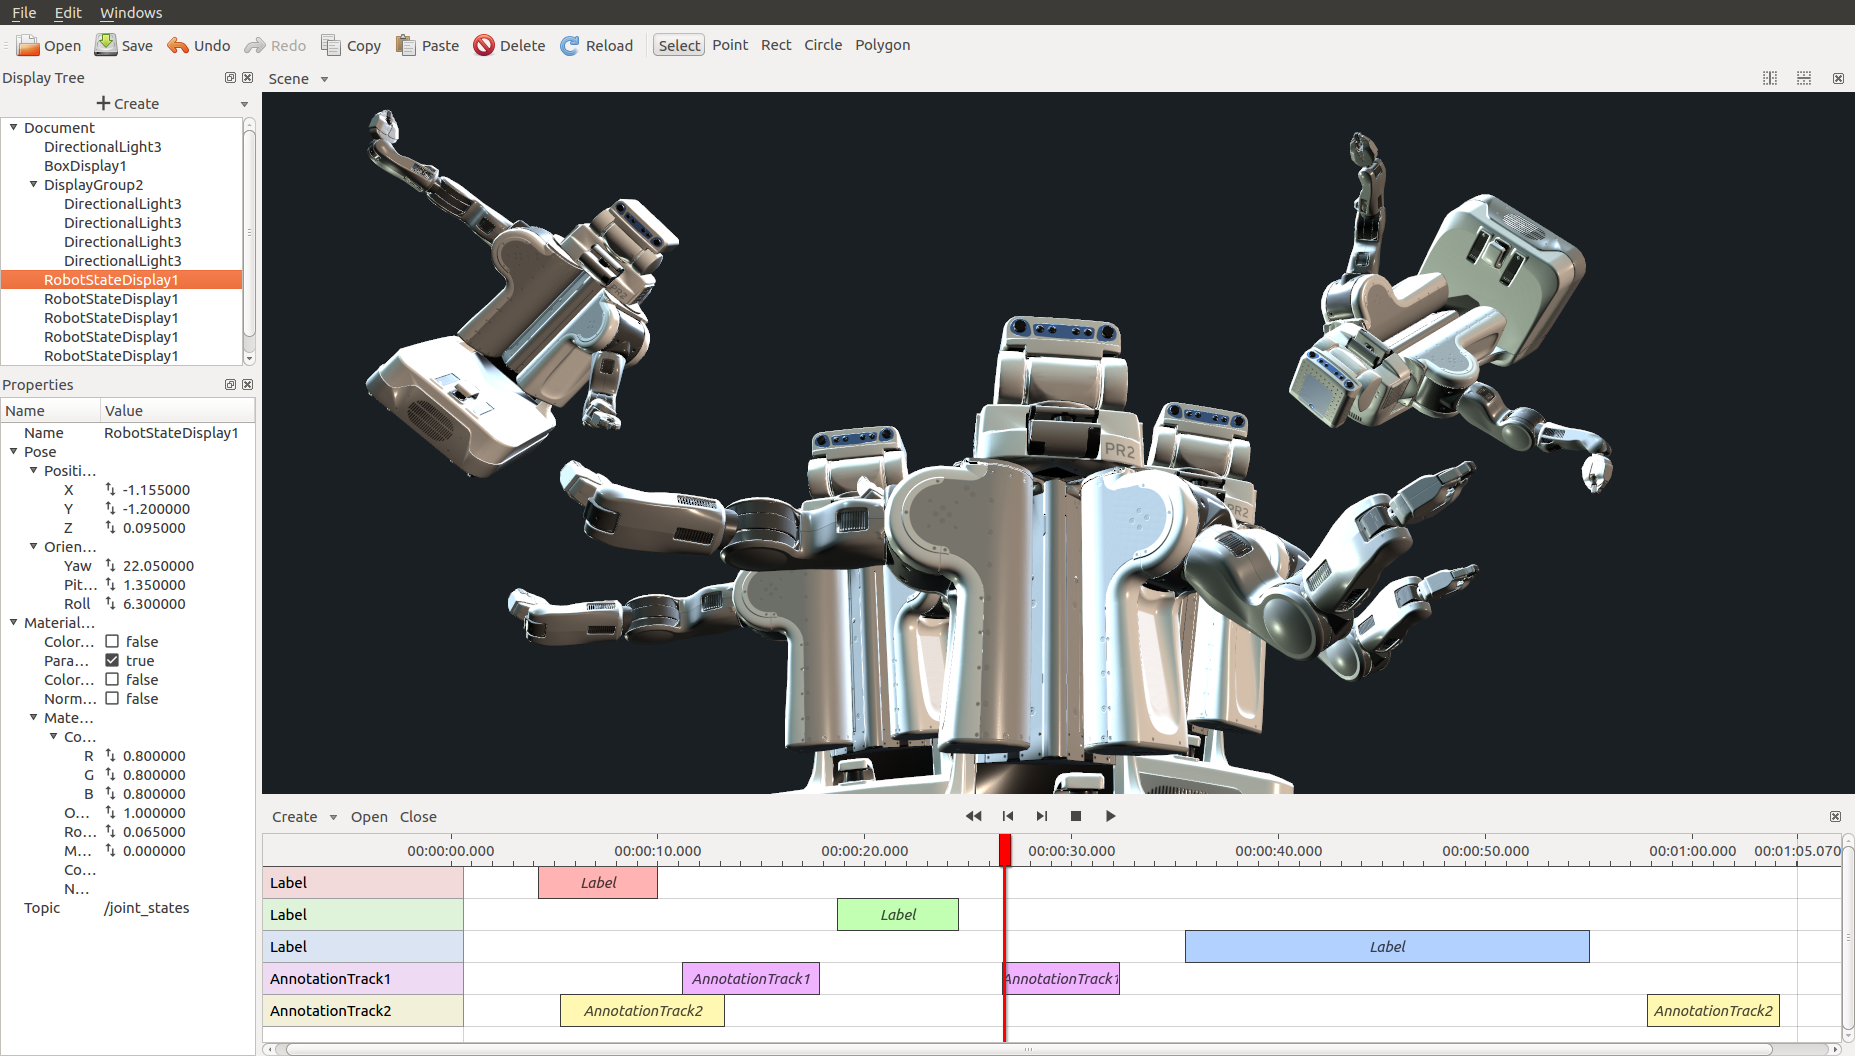1855x1056 pixels.
Task: Click the Reload icon
Action: [x=570, y=46]
